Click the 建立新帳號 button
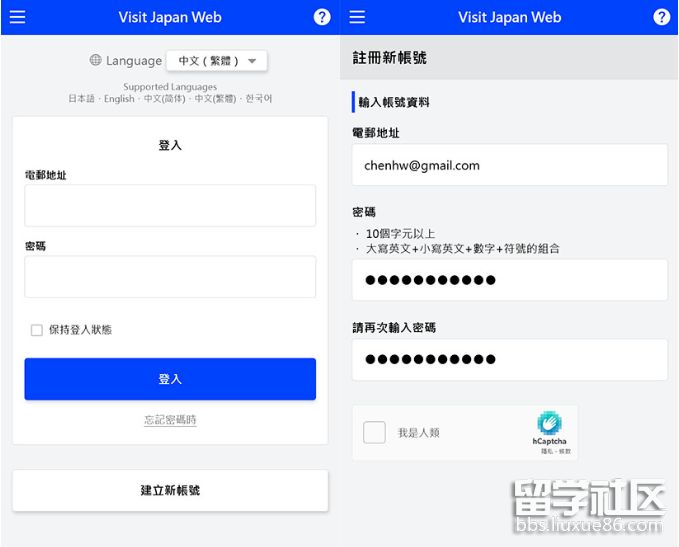 pos(170,490)
